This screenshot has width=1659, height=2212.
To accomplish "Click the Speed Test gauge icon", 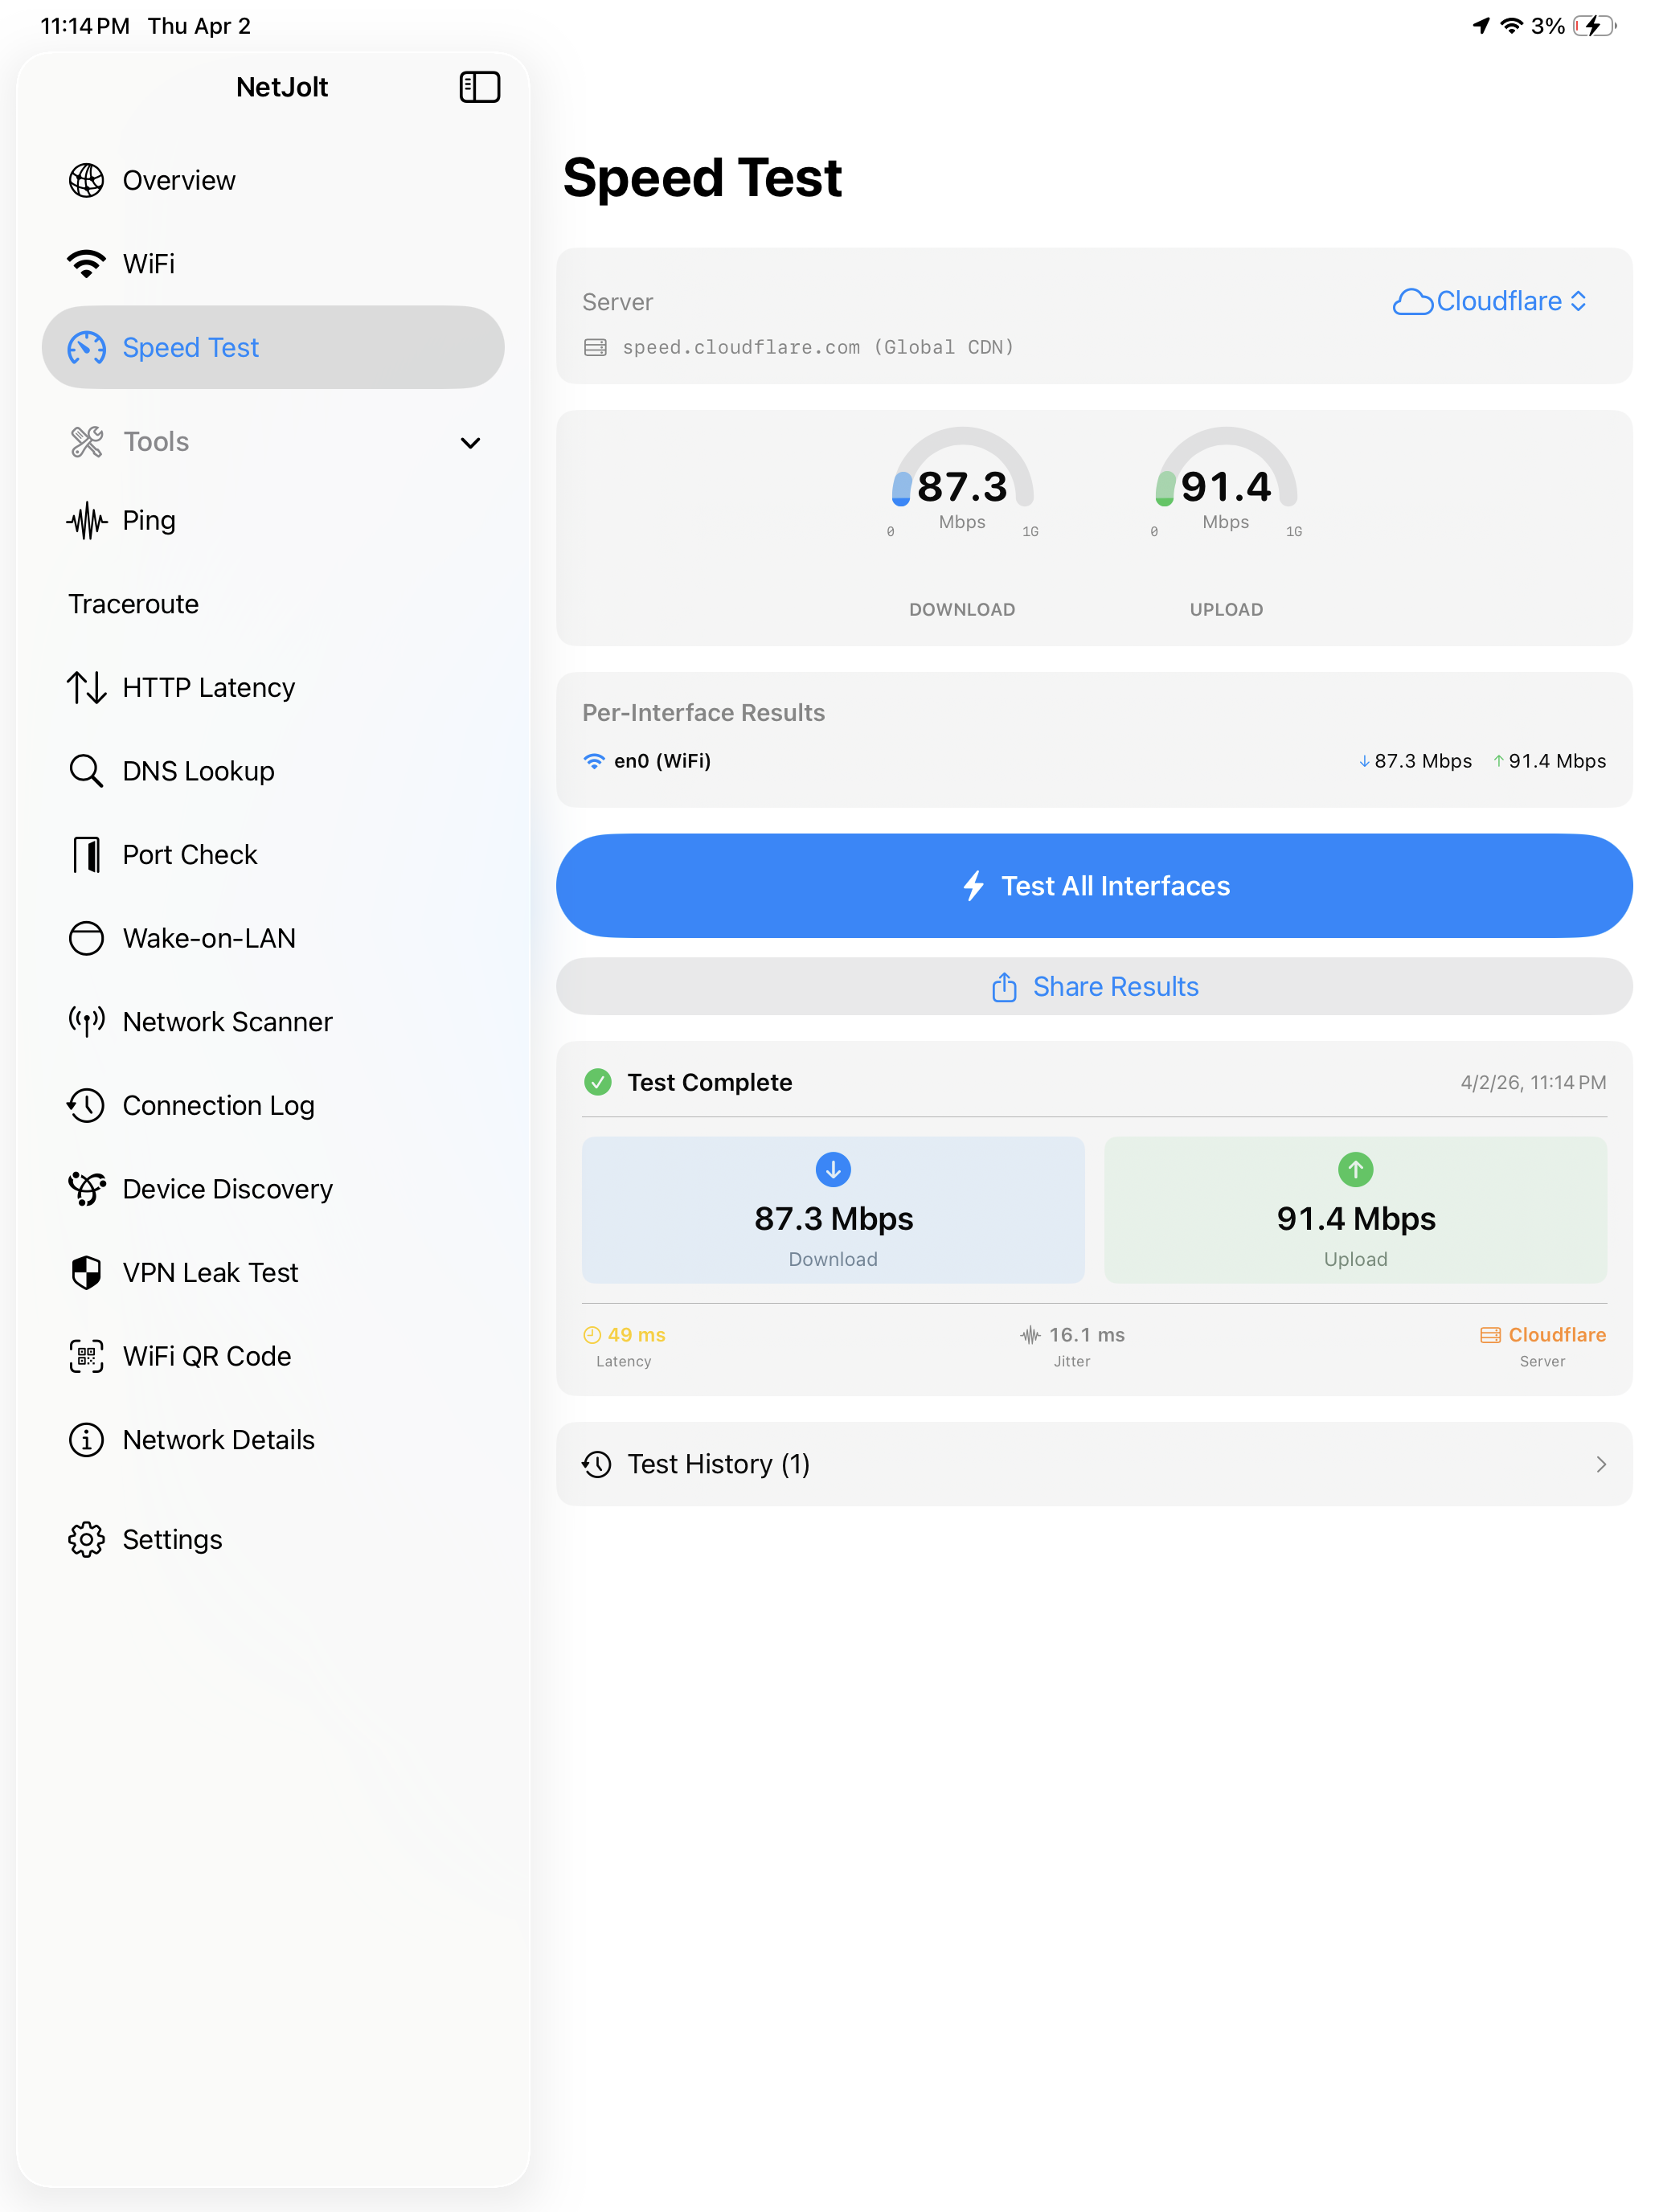I will 88,347.
